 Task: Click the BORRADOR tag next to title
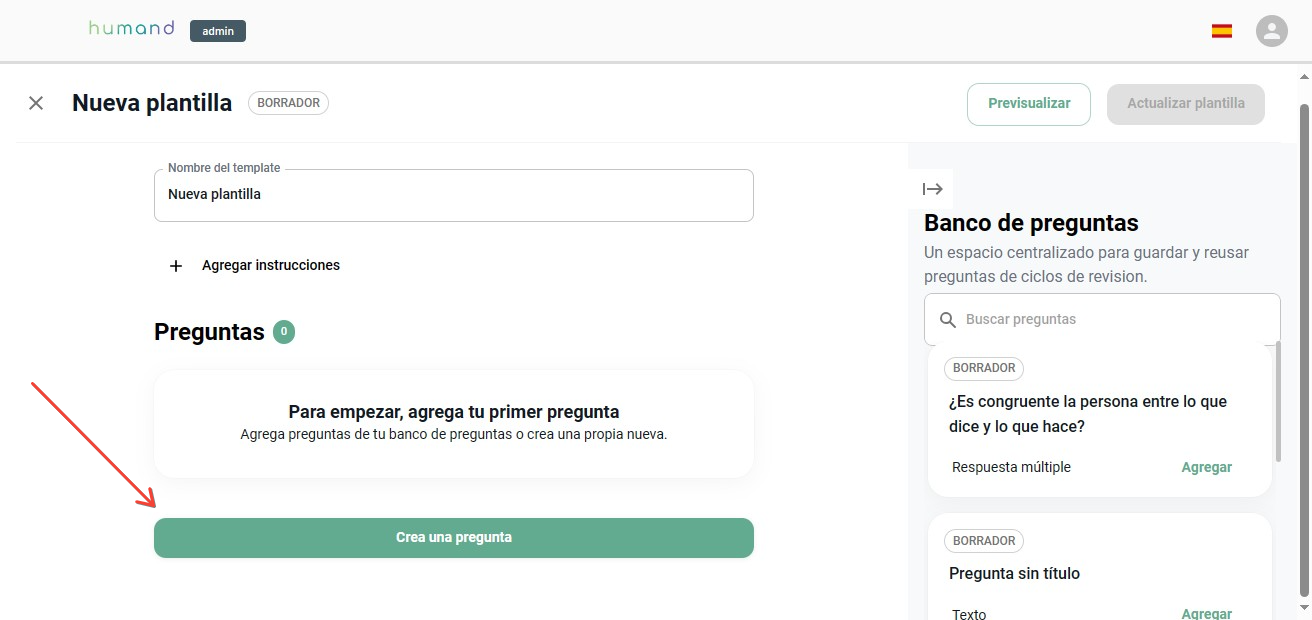click(x=288, y=103)
